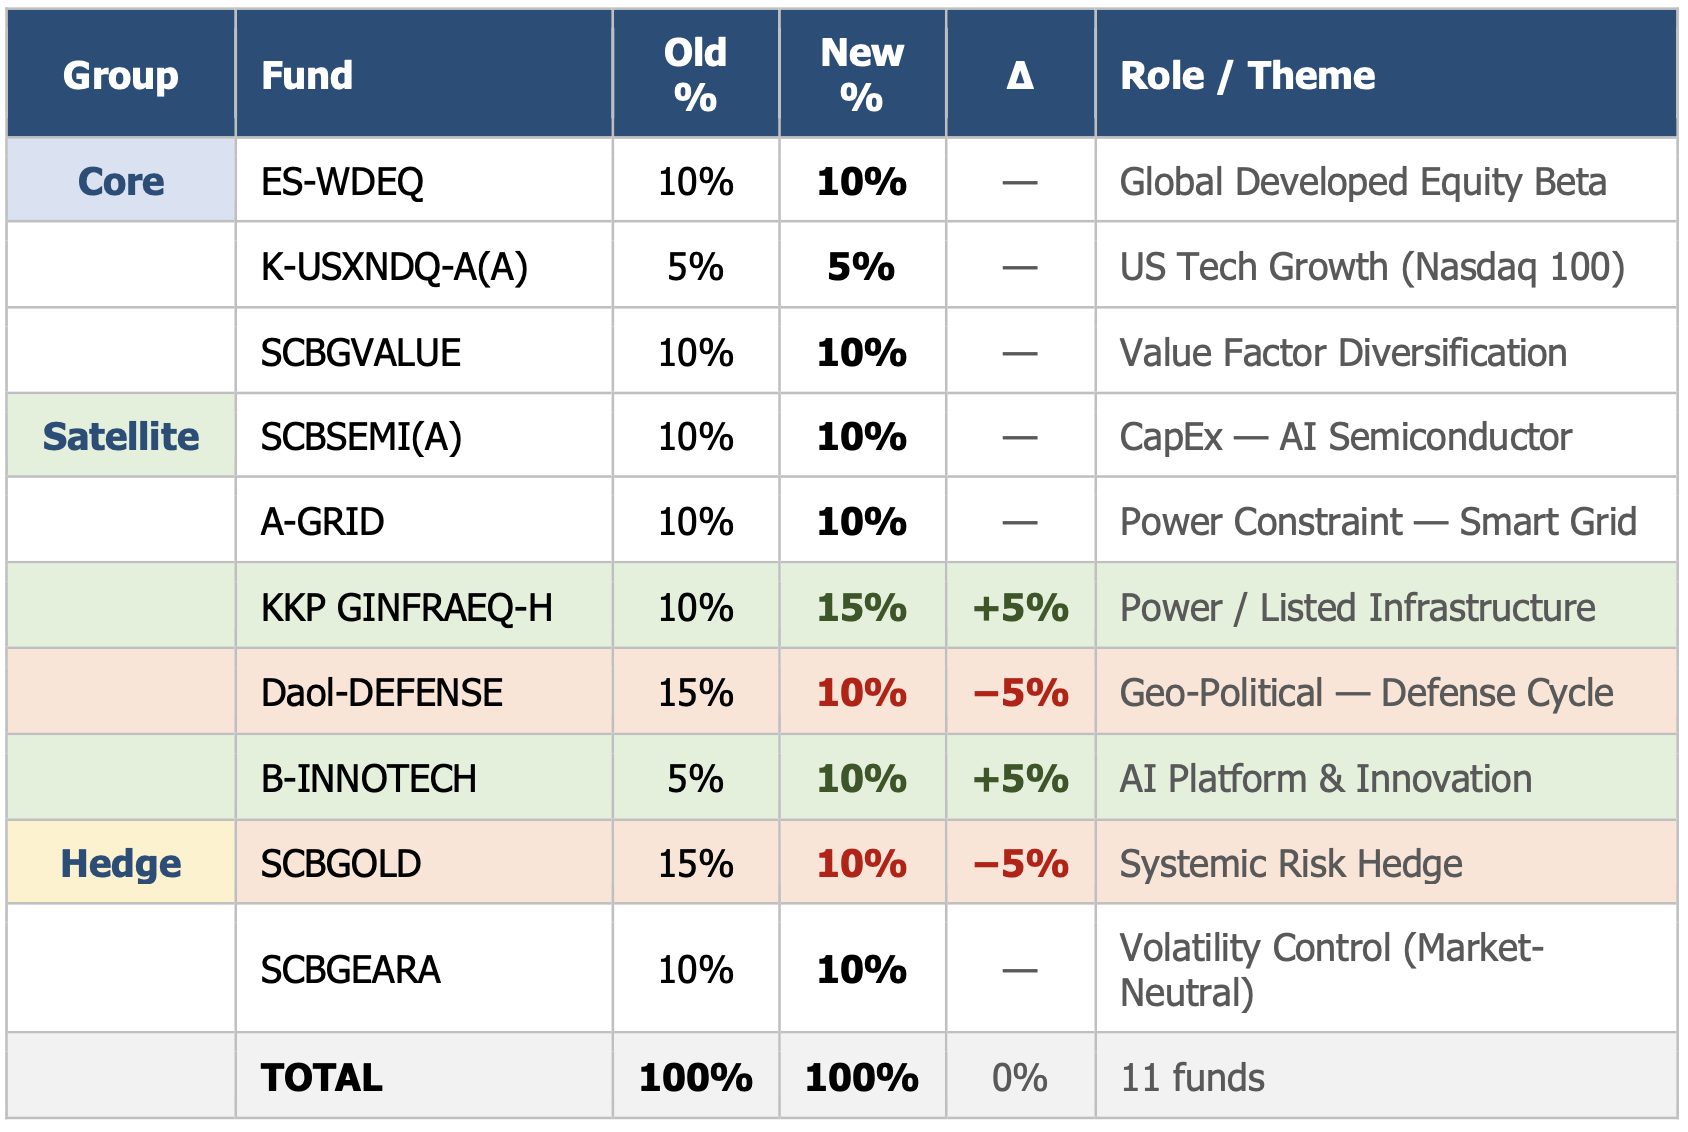This screenshot has height=1132, width=1688.
Task: Click ES-WDEQ new 10% value
Action: pyautogui.click(x=862, y=181)
